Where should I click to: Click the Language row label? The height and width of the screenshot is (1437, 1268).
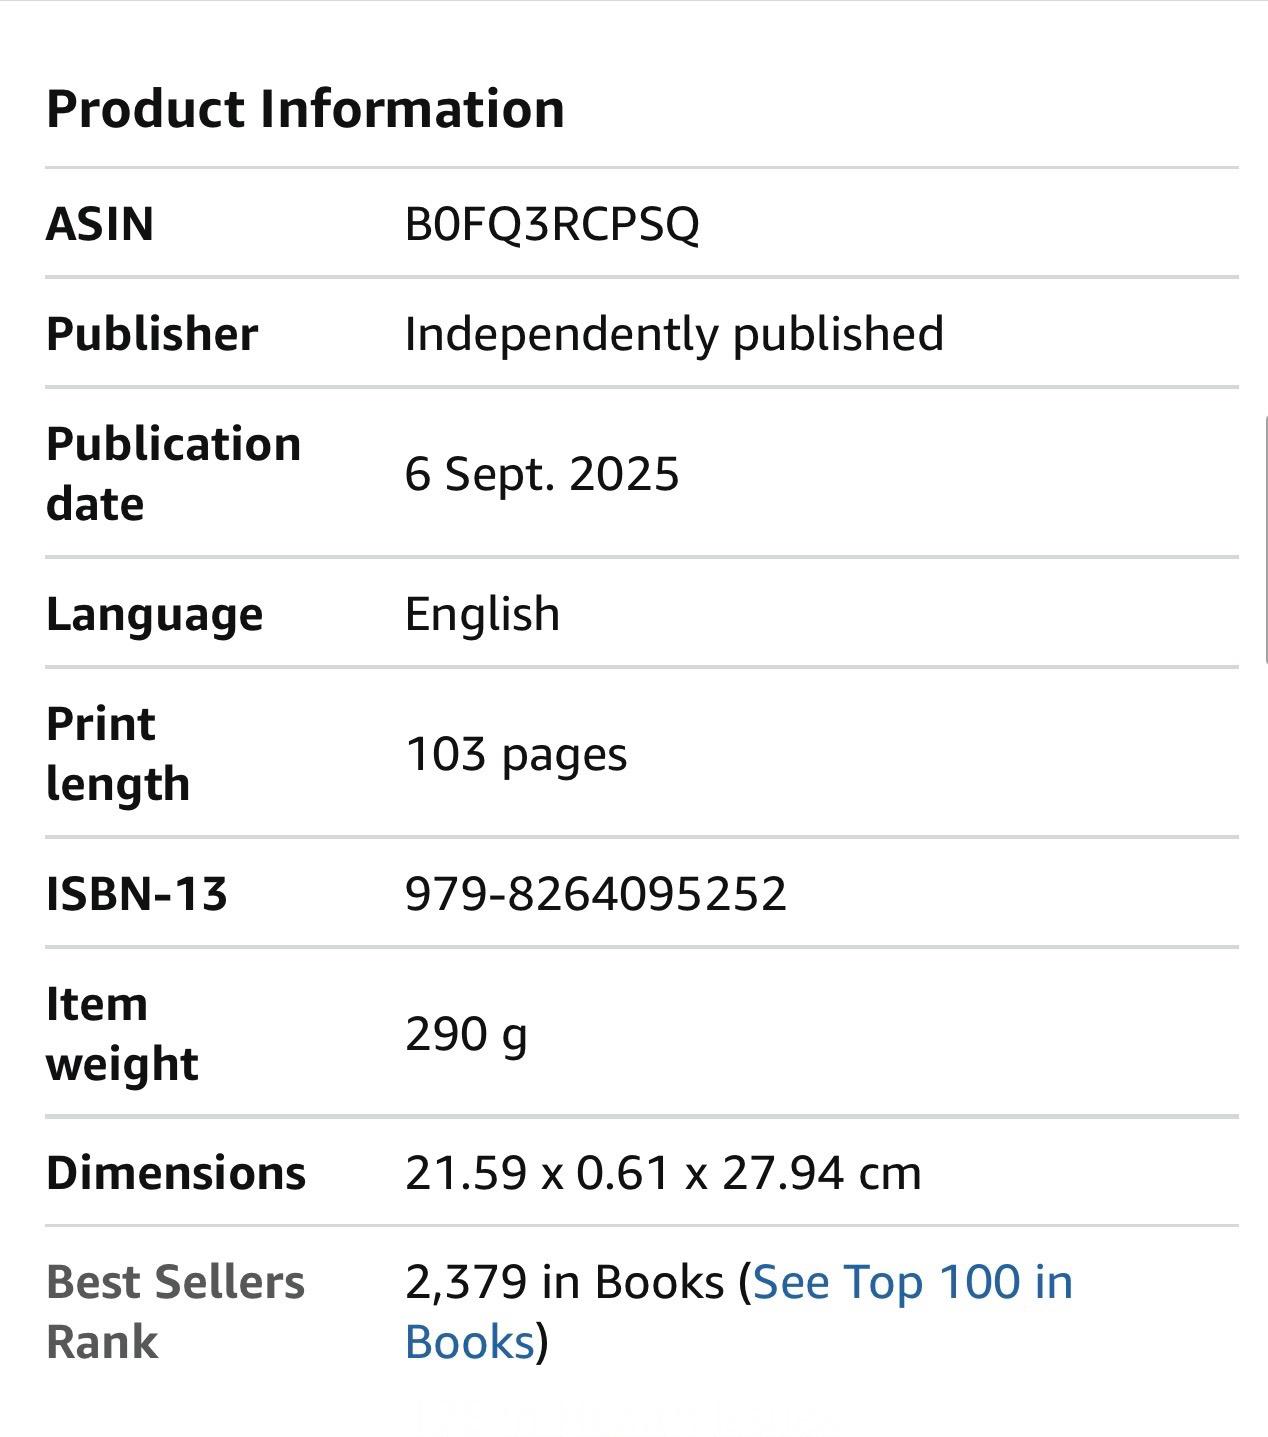(x=154, y=614)
